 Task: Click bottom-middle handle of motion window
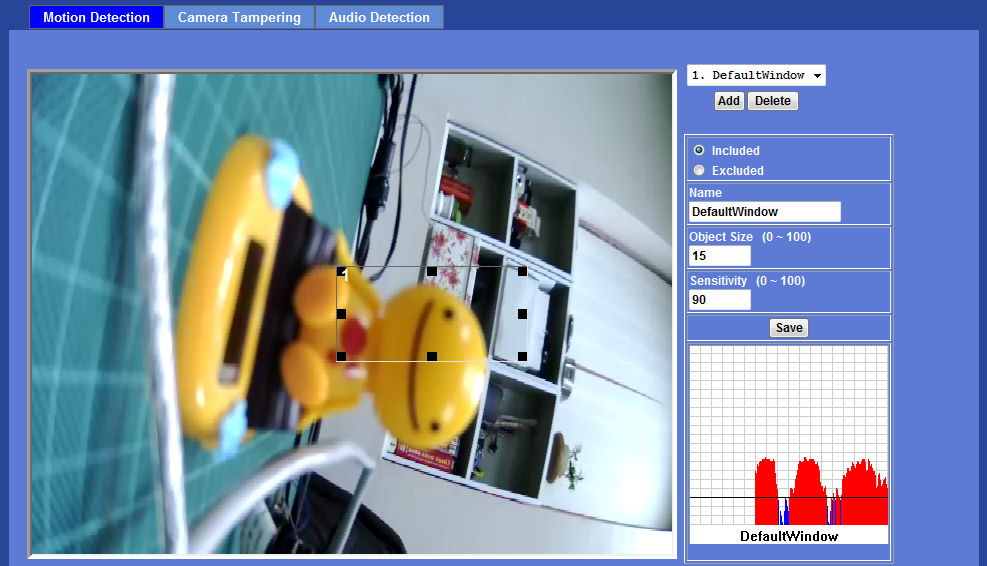click(x=432, y=356)
